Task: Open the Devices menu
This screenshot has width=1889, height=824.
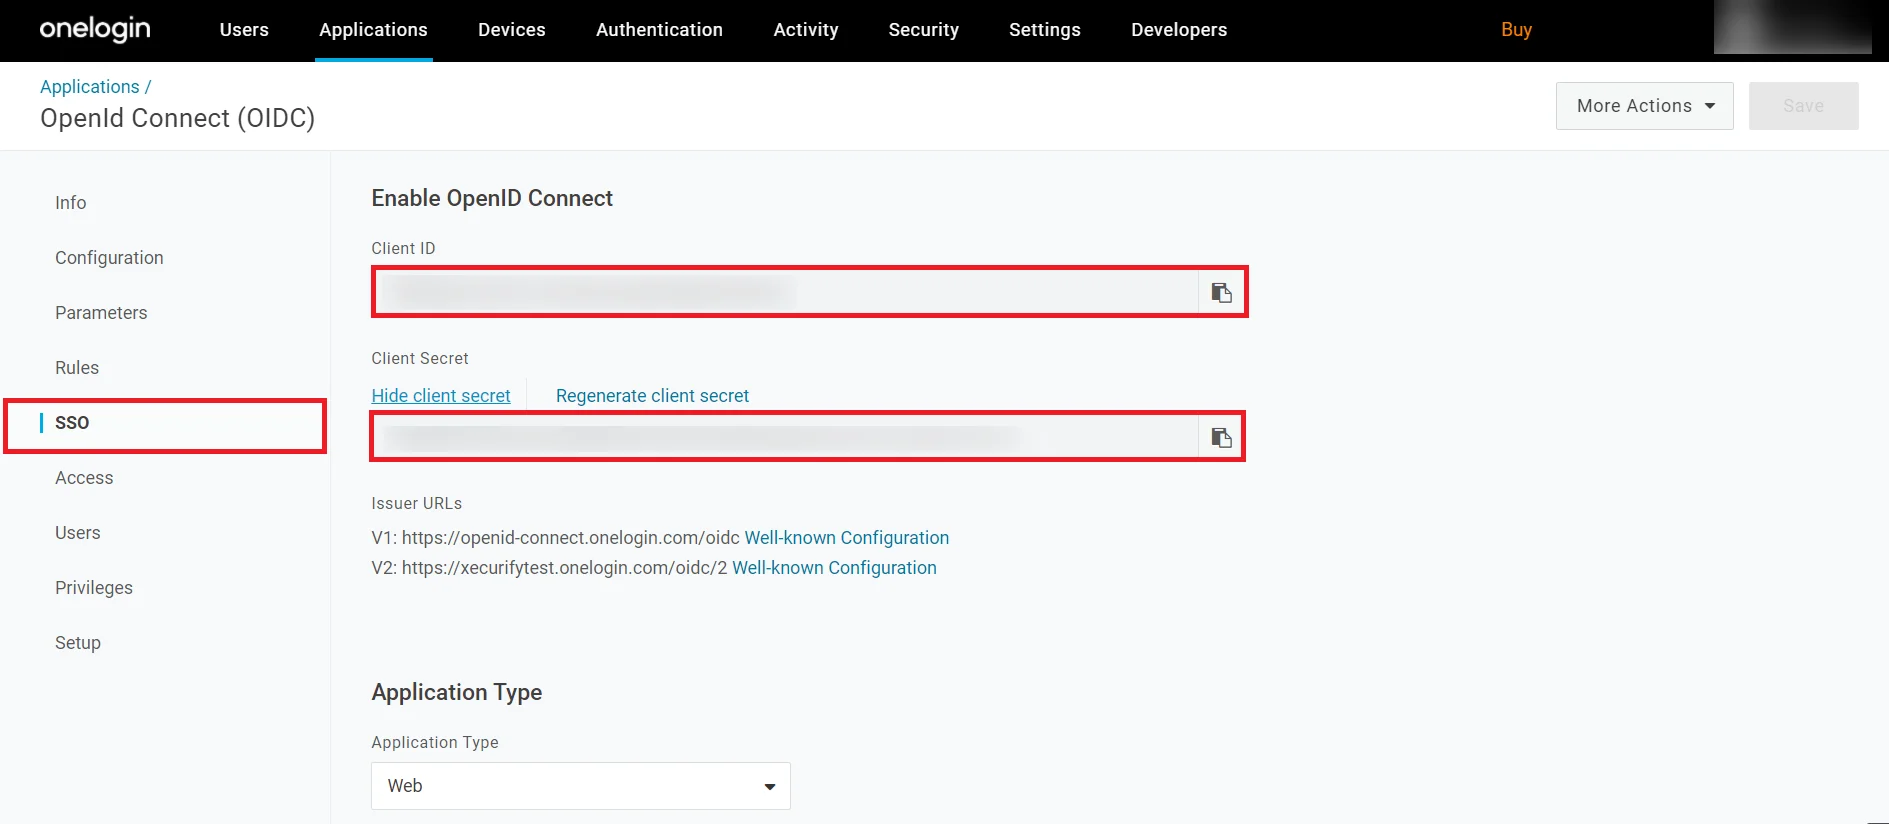Action: point(512,30)
